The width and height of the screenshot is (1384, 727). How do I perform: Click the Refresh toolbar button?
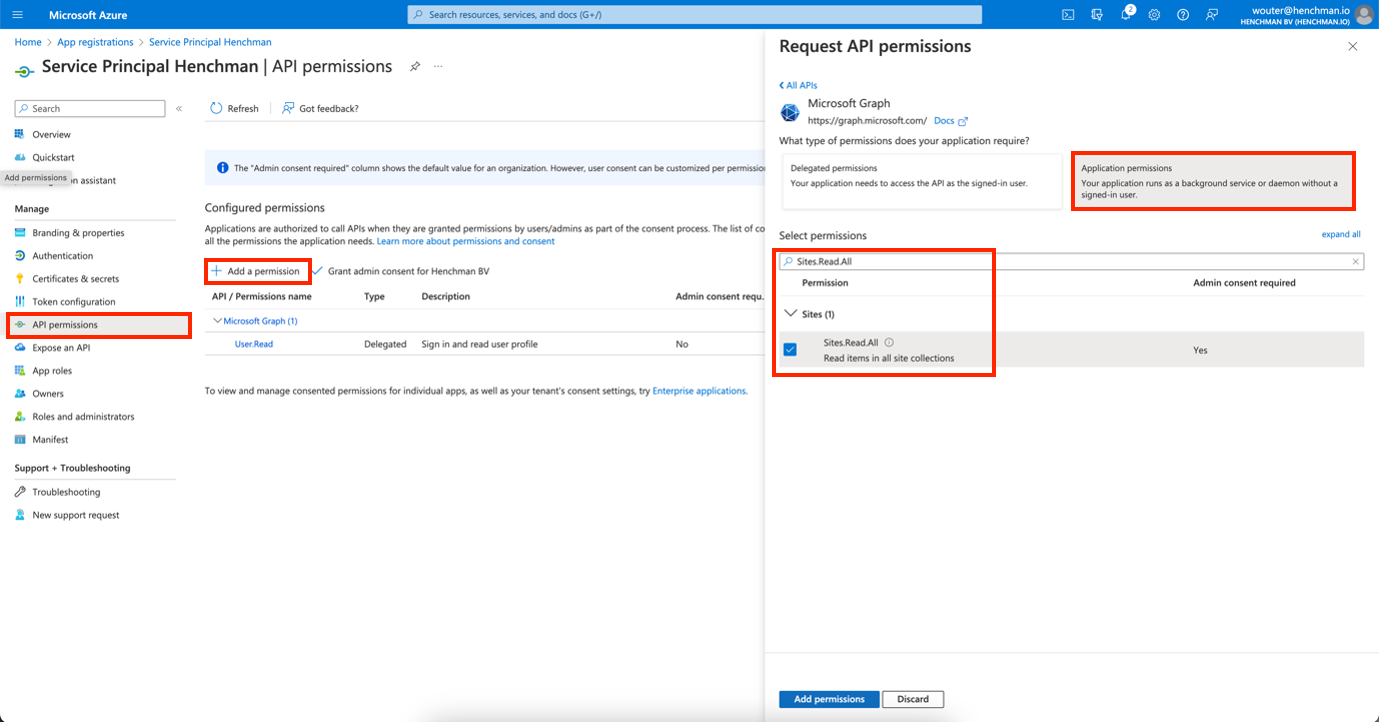pos(234,108)
